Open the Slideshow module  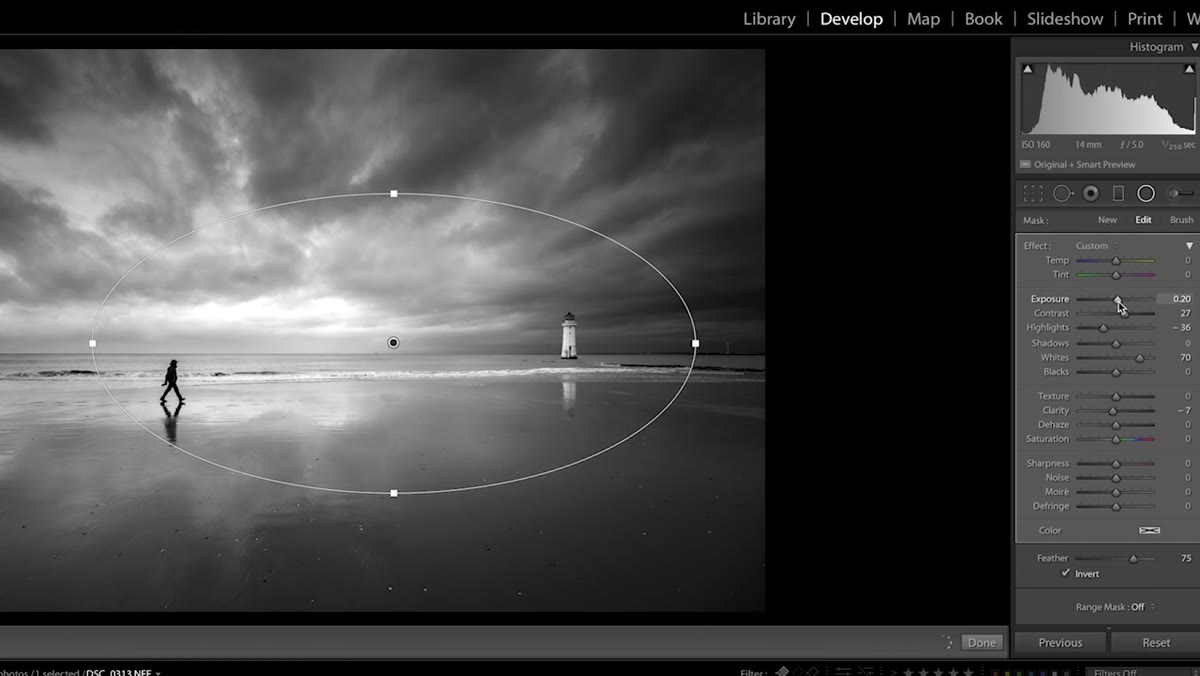tap(1065, 19)
